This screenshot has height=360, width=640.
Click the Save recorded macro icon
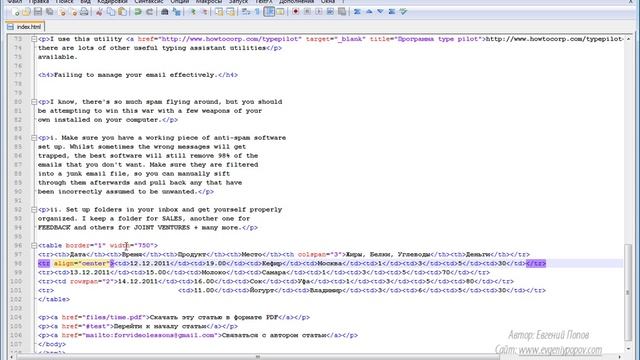pos(342,12)
